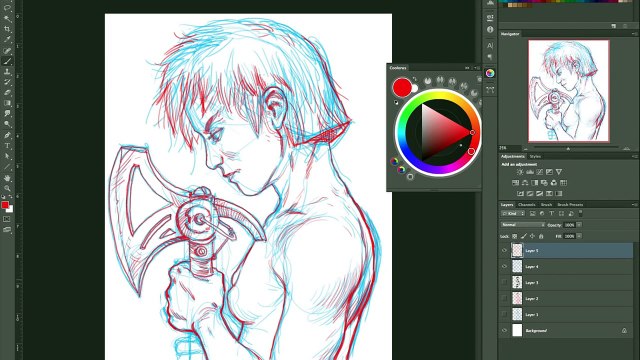Select the Hand tool
The image size is (640, 360).
point(7,178)
